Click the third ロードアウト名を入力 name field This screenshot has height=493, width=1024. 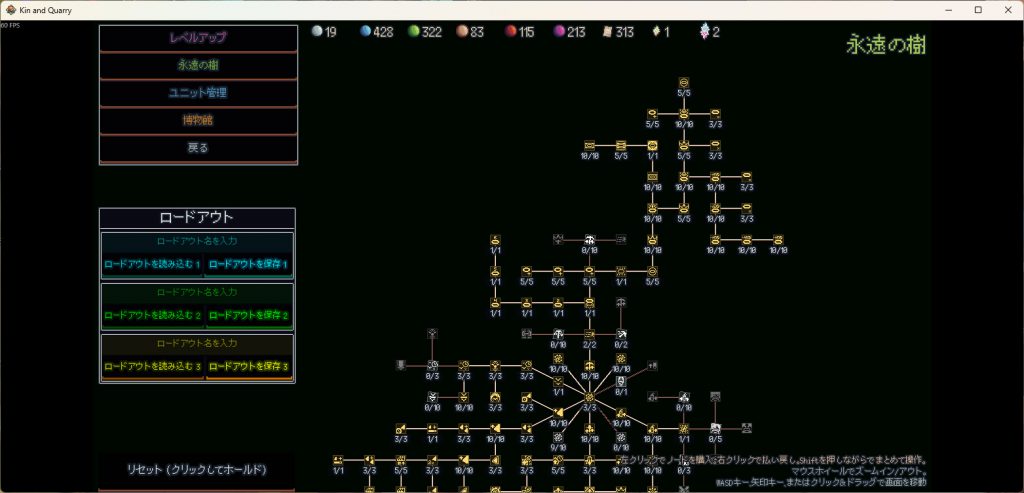click(x=197, y=344)
